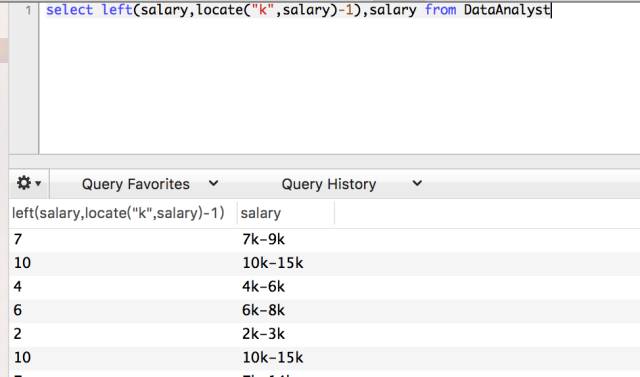Select the left-column cell with value 4

[18, 287]
